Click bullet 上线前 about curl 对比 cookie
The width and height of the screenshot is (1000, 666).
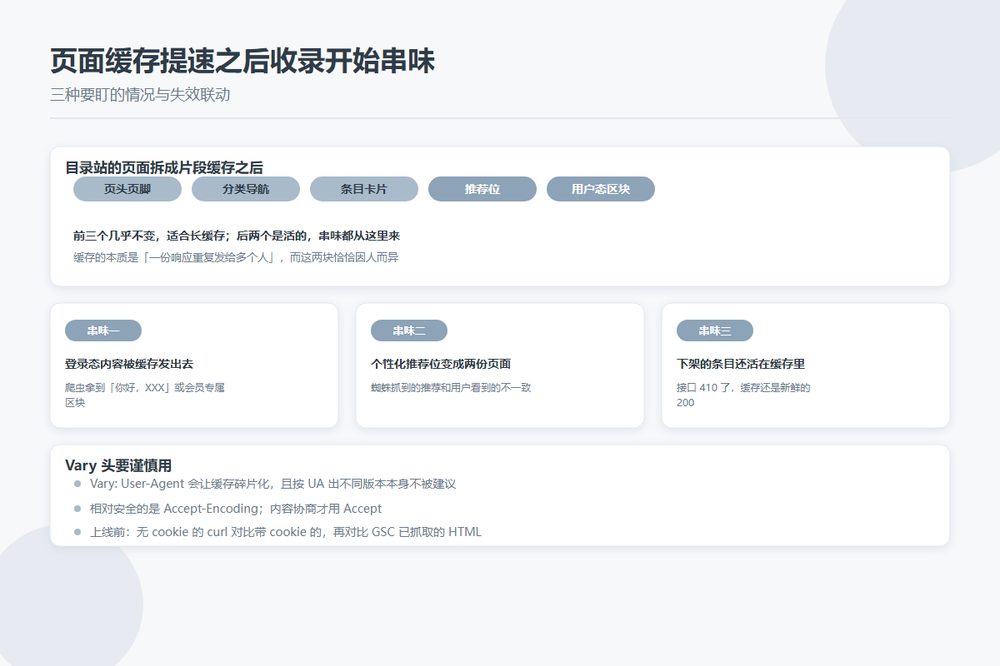coord(286,532)
